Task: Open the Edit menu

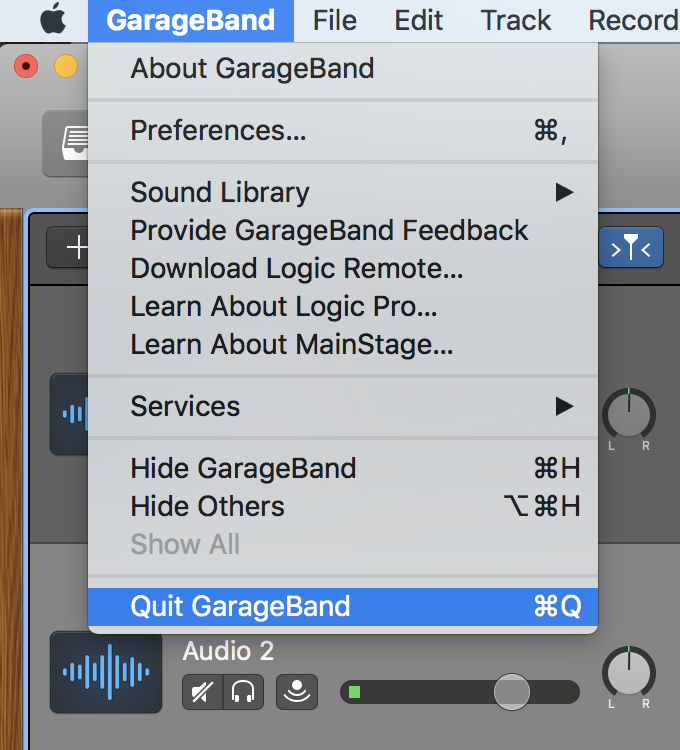Action: [418, 21]
